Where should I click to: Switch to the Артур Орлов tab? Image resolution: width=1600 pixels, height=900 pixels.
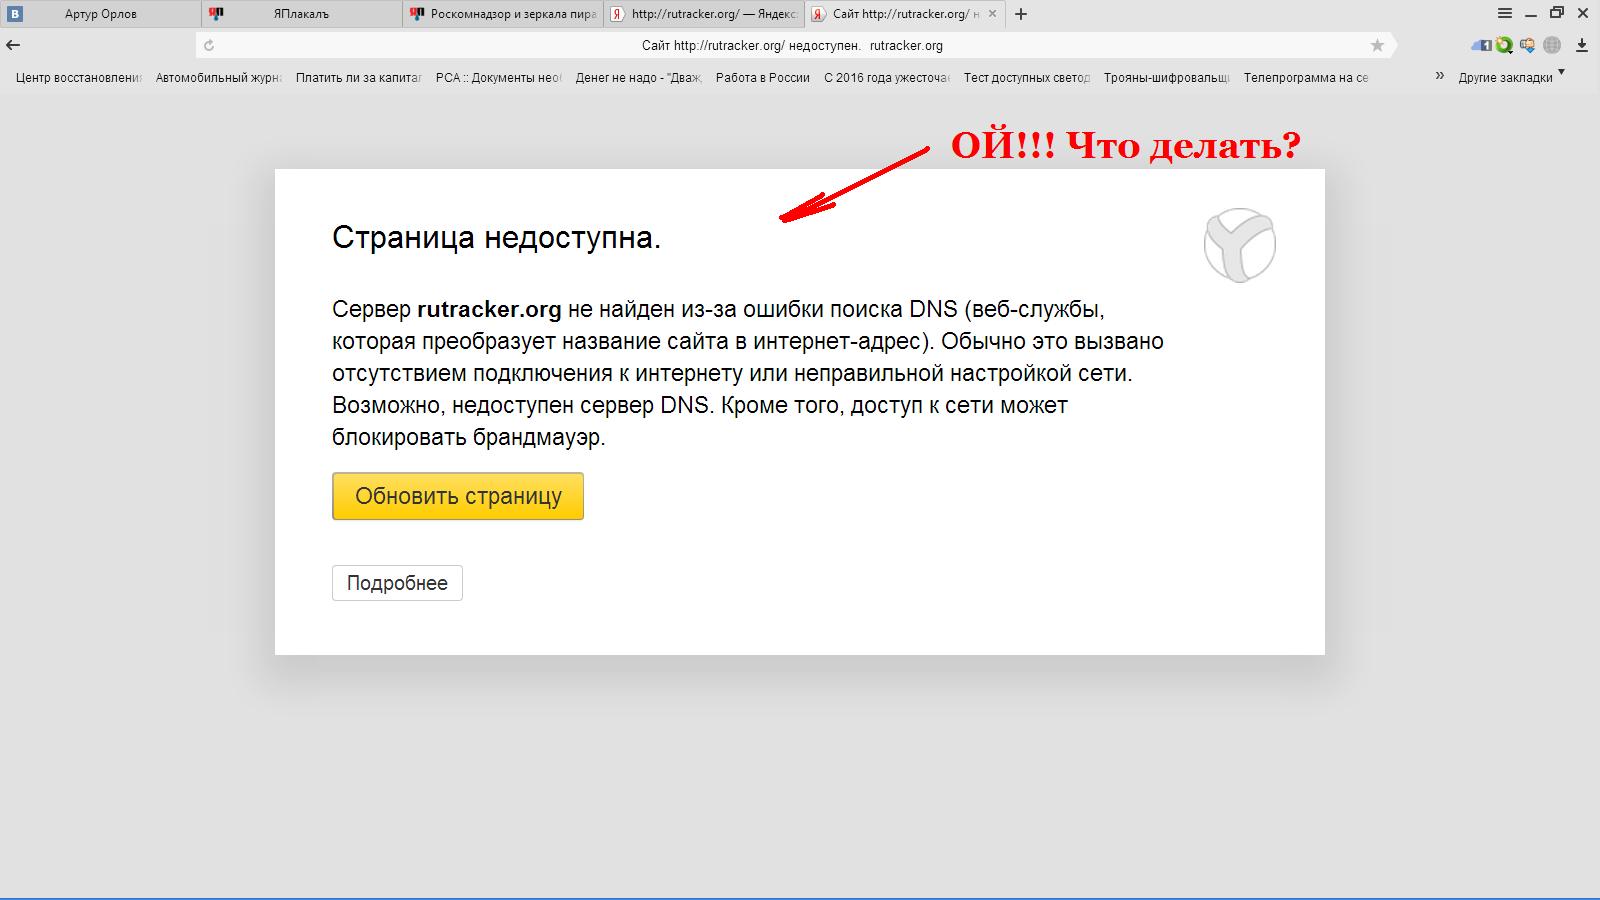[x=101, y=14]
